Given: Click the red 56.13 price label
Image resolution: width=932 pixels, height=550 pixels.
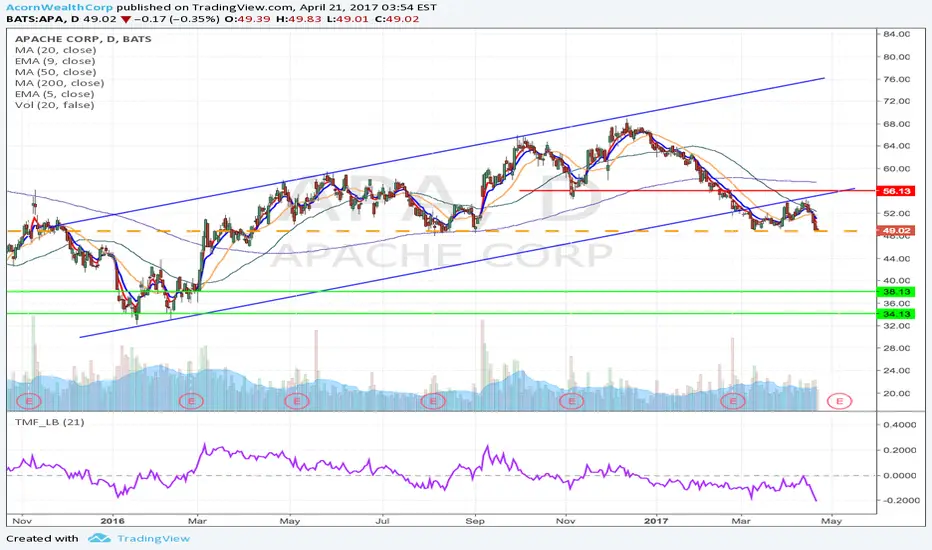Looking at the screenshot, I should pos(896,191).
